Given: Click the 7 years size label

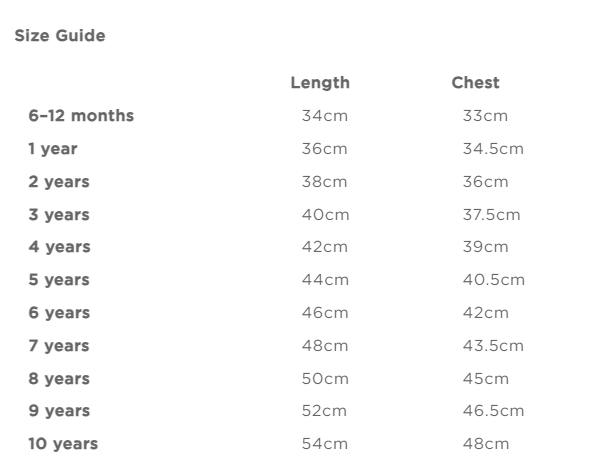Looking at the screenshot, I should click(58, 346).
